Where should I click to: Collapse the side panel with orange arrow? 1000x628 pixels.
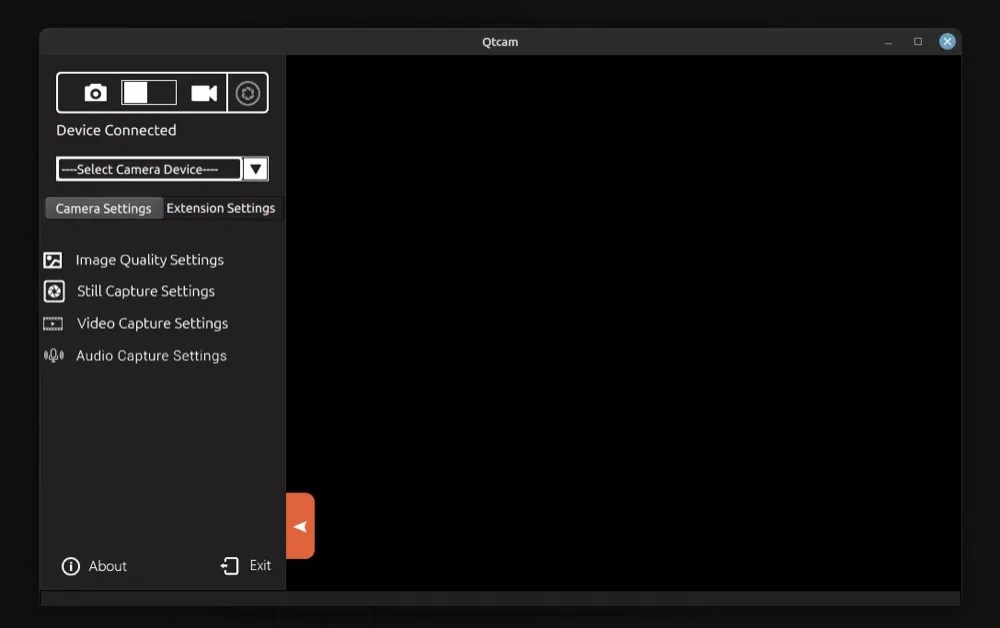point(299,525)
